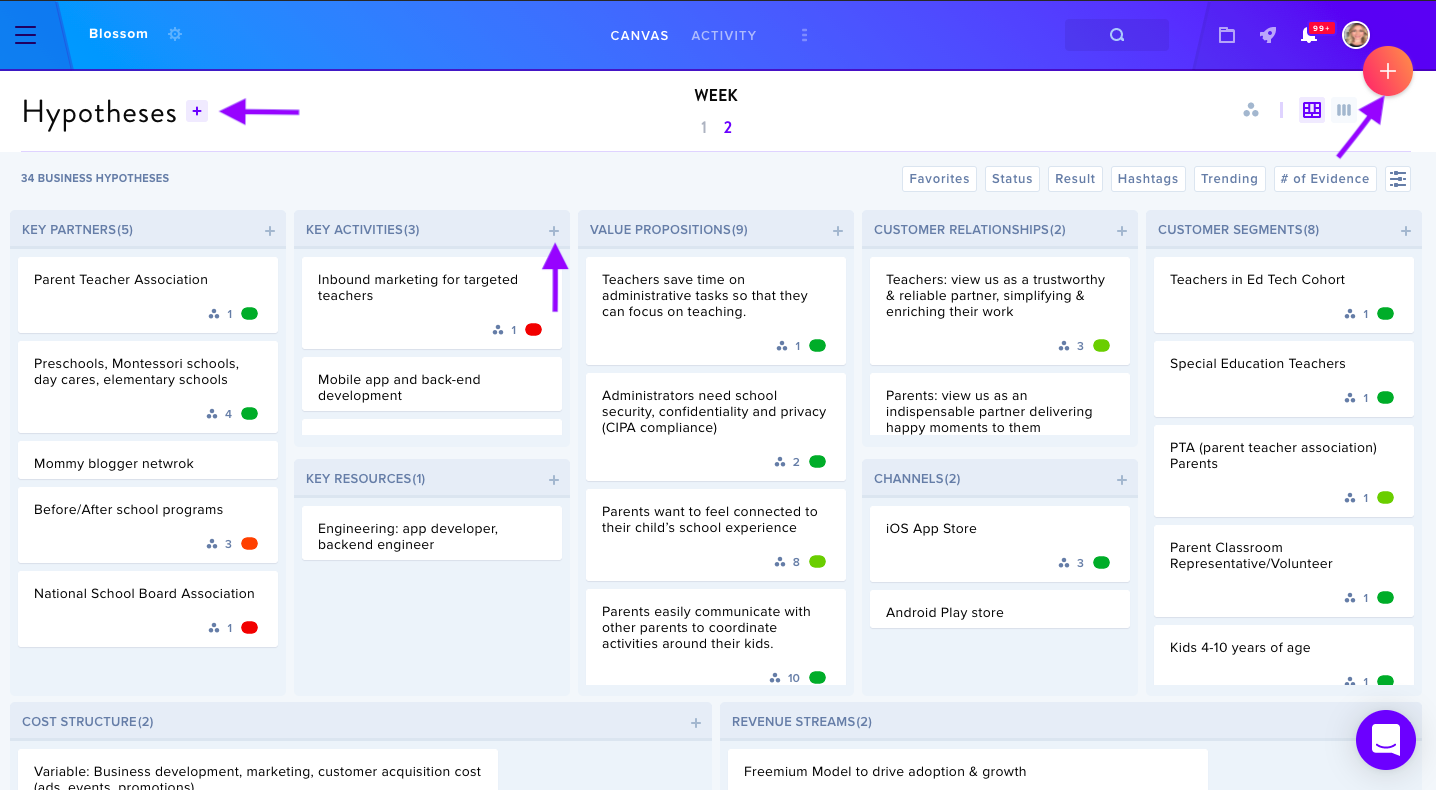Open Inbound marketing for targeted teachers card

point(432,303)
